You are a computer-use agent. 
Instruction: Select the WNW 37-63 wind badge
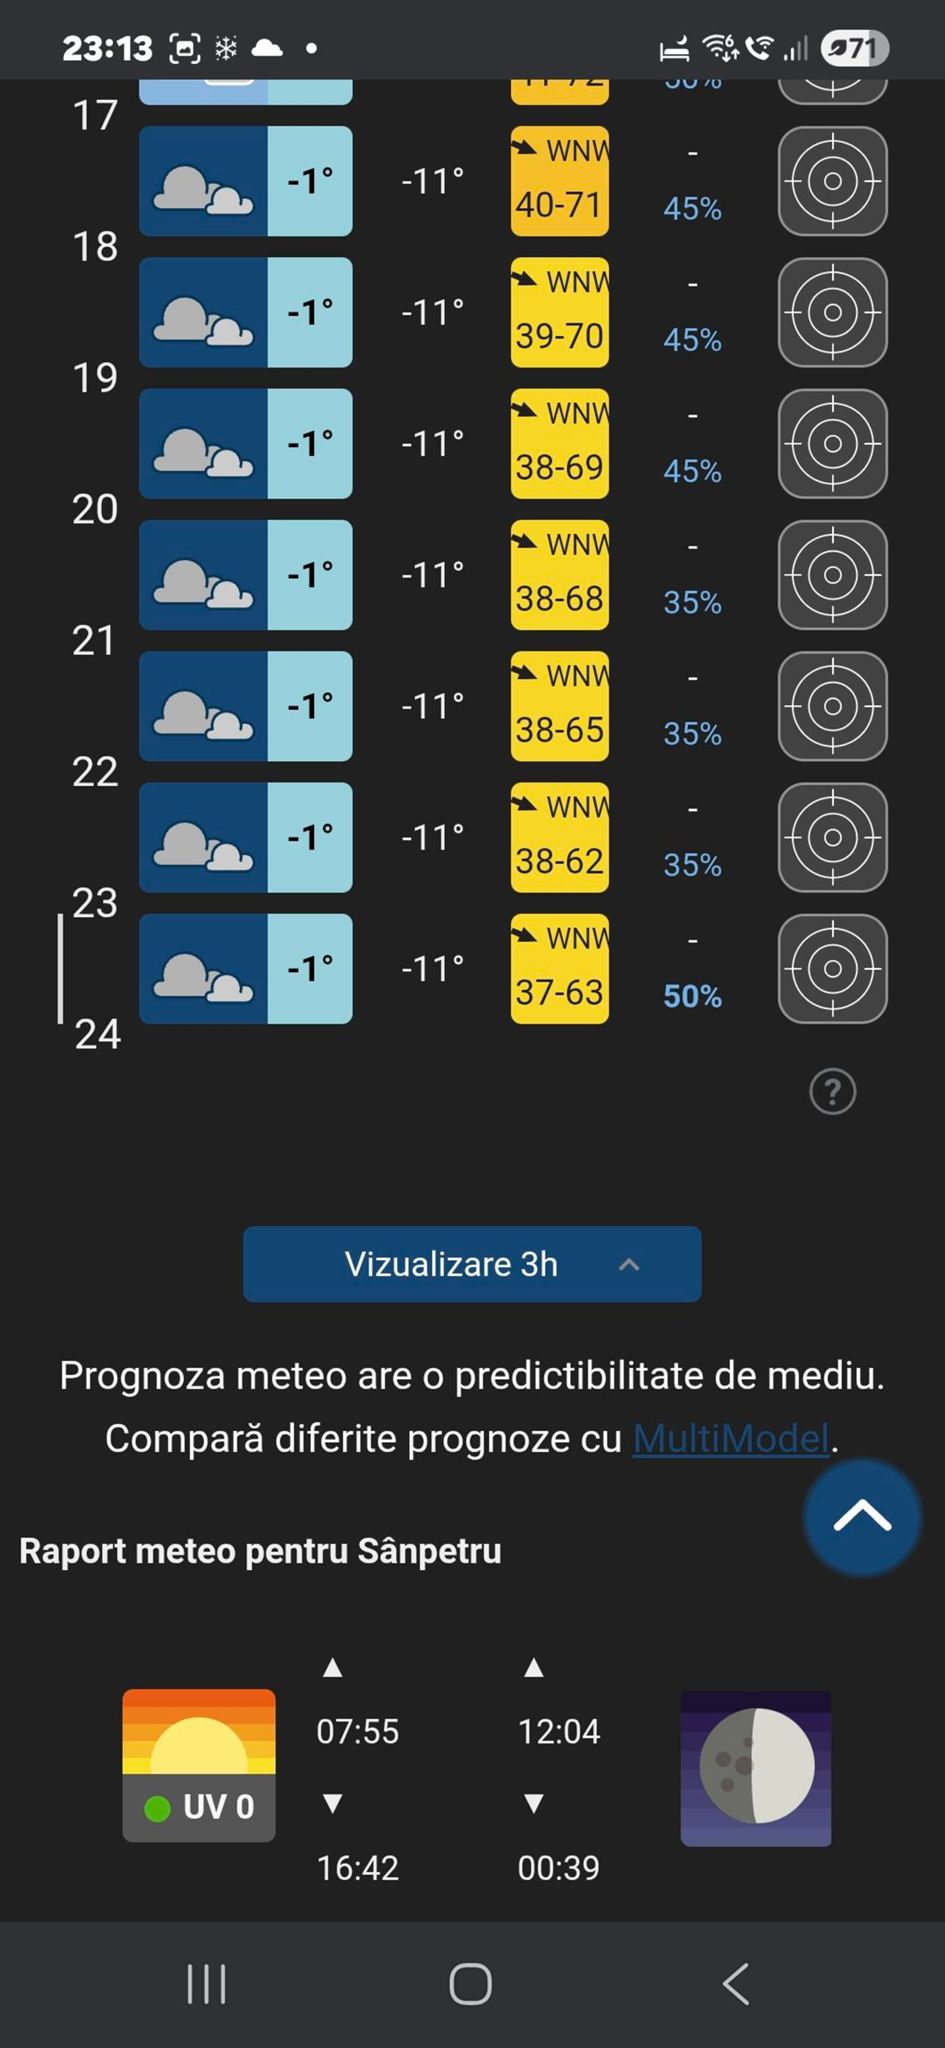560,968
